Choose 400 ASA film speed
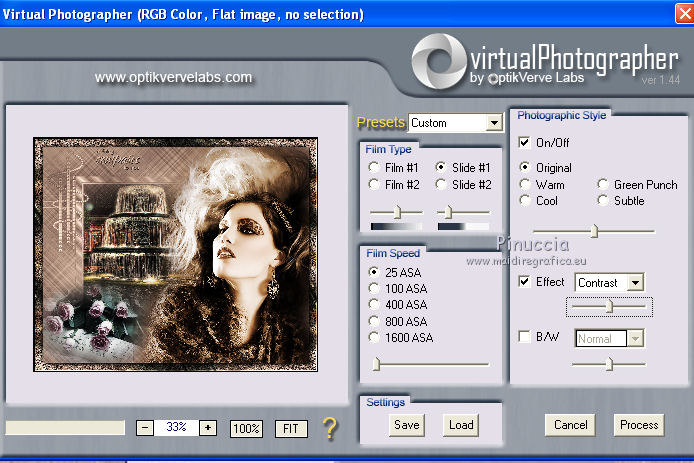 click(x=374, y=305)
